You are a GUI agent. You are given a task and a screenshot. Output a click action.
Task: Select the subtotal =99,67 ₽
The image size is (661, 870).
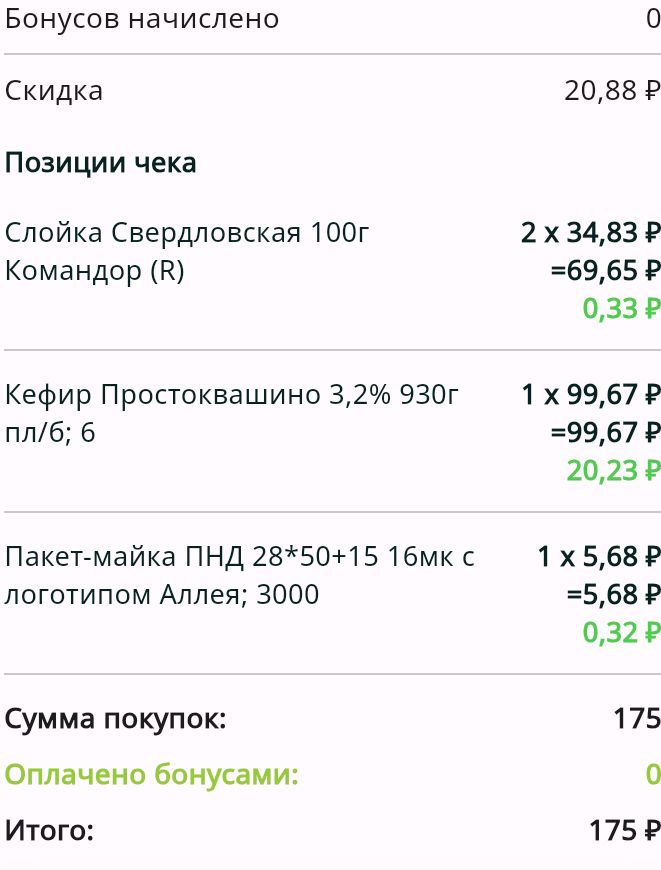[x=606, y=432]
